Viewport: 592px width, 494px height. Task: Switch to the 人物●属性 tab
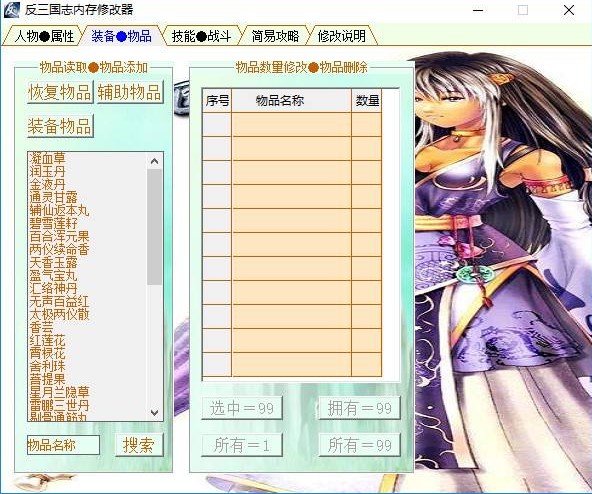[x=43, y=36]
